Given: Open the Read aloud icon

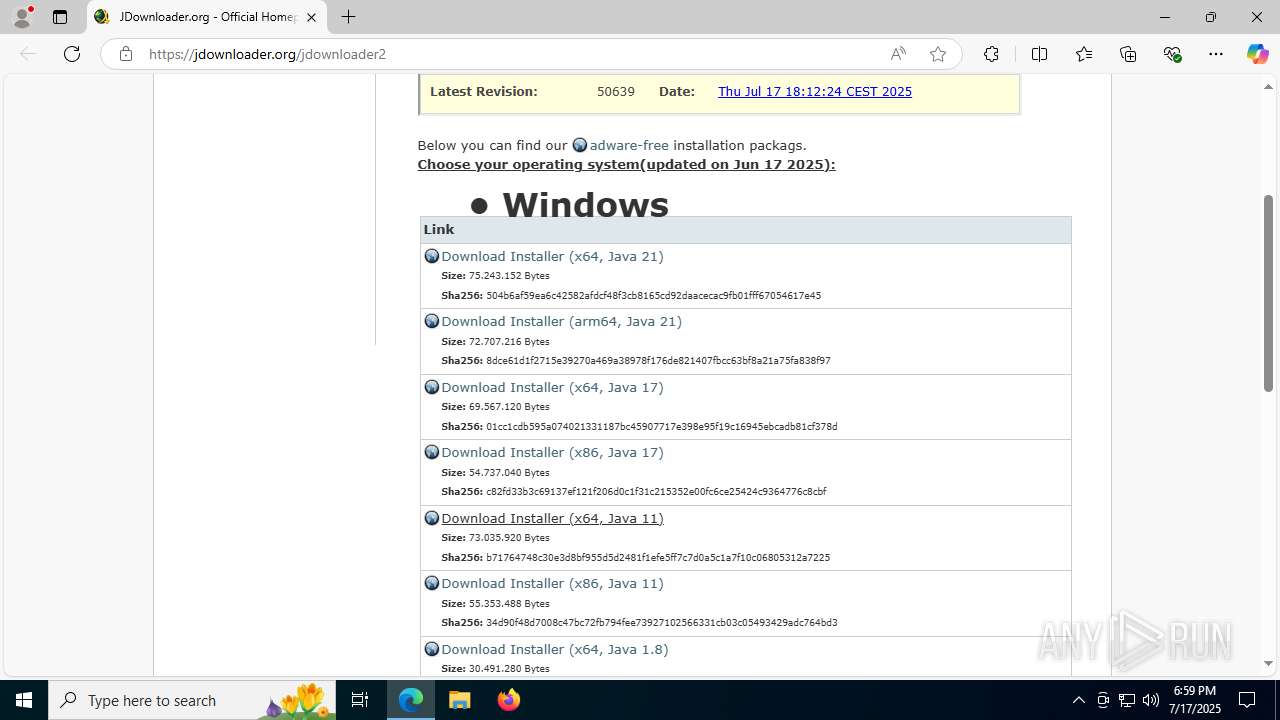Looking at the screenshot, I should pos(898,54).
